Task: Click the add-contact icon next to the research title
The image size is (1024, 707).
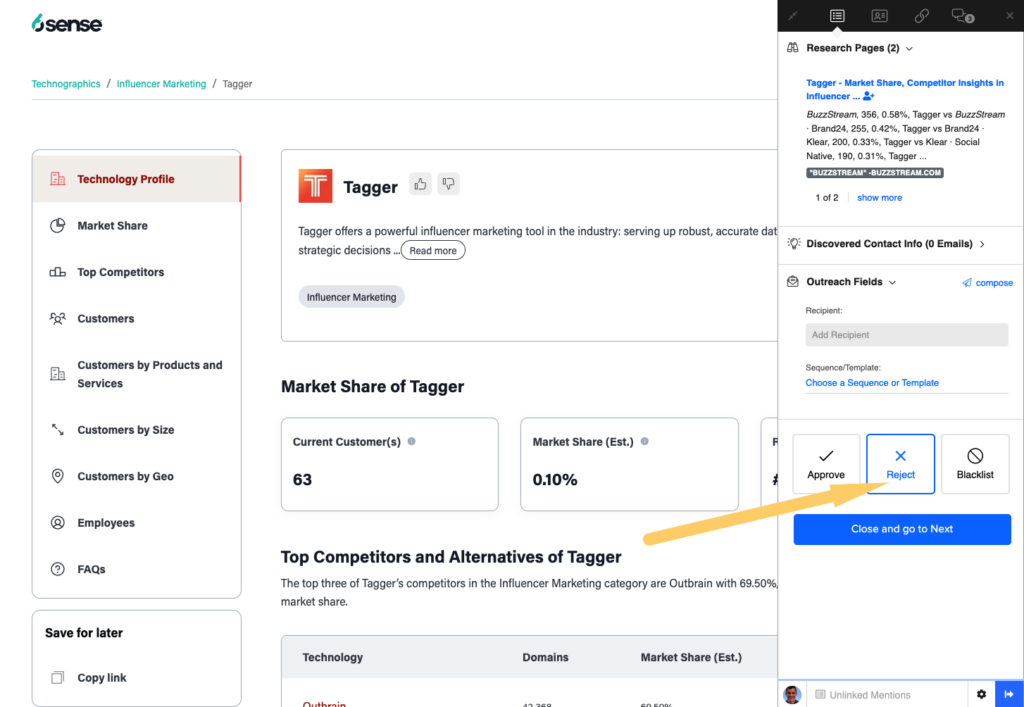Action: 868,96
